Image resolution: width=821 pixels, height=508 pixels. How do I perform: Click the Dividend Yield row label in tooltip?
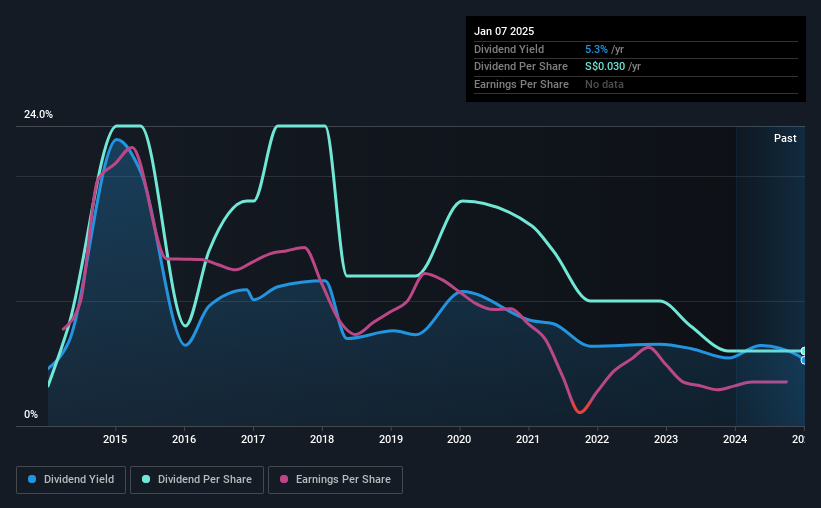pyautogui.click(x=509, y=49)
